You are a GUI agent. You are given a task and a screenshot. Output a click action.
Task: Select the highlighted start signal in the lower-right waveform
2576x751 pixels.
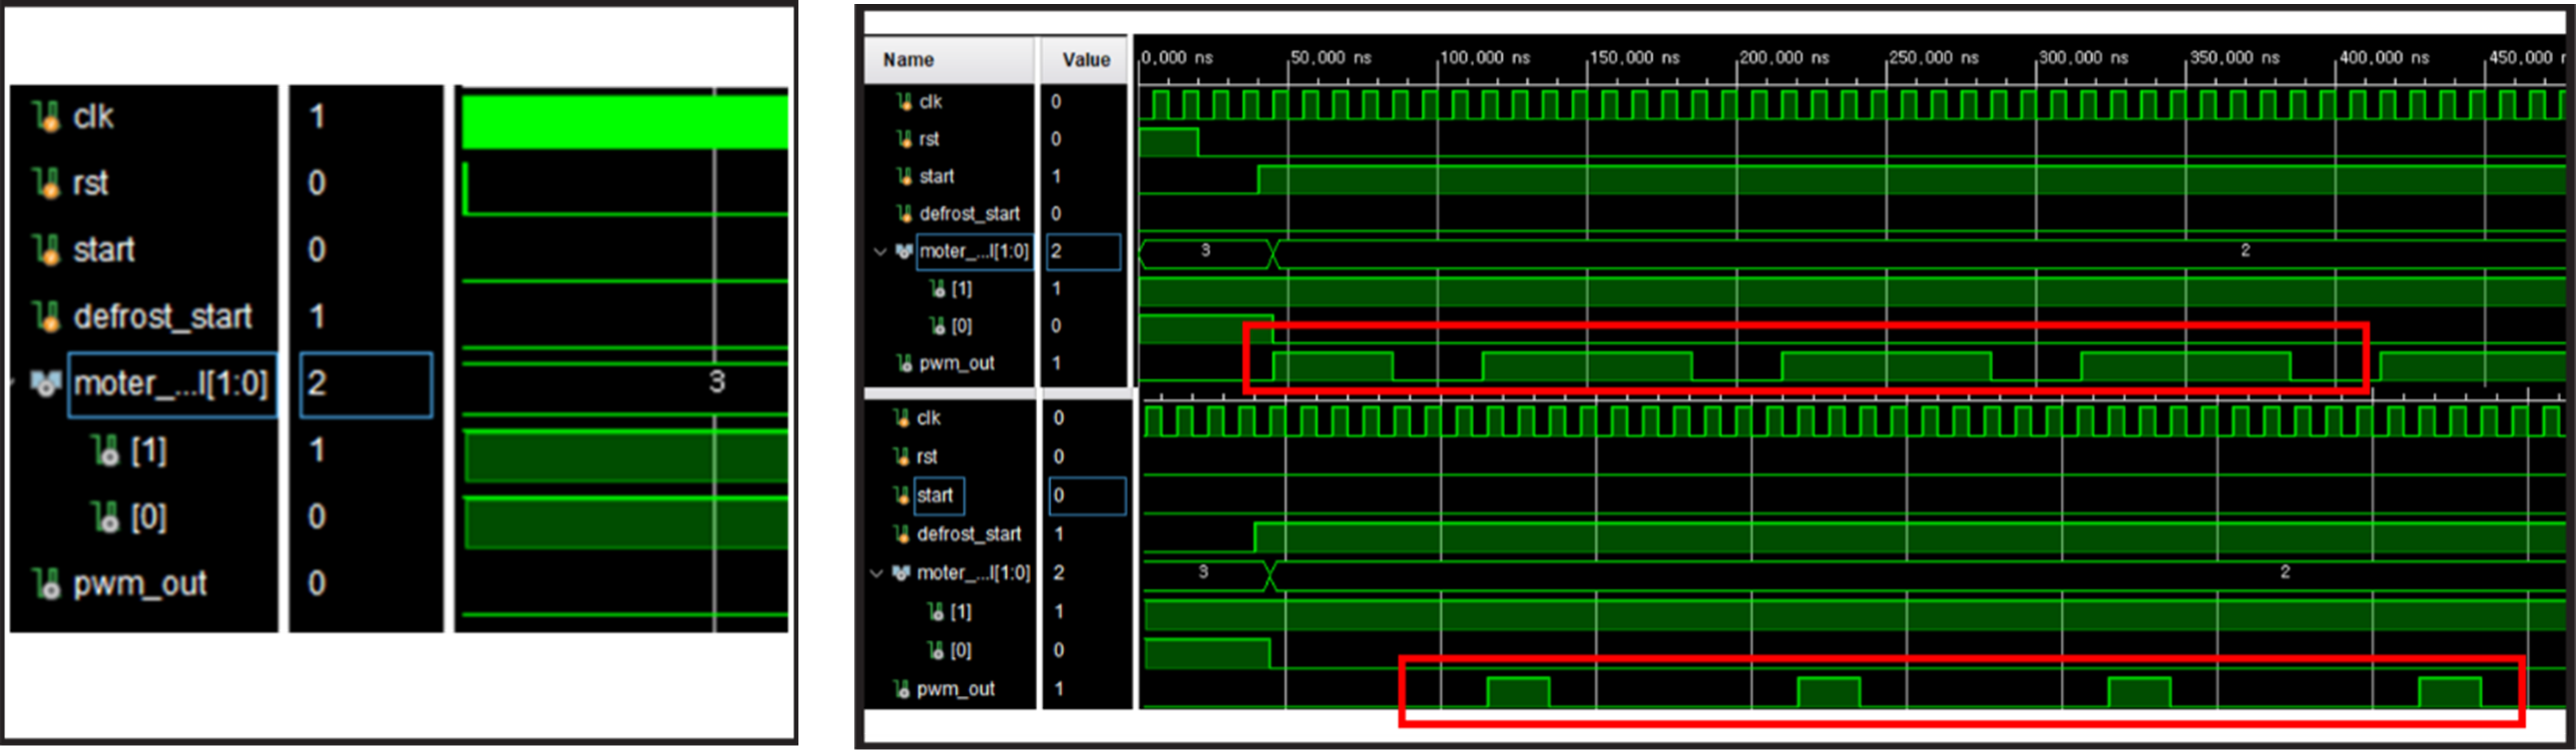935,495
